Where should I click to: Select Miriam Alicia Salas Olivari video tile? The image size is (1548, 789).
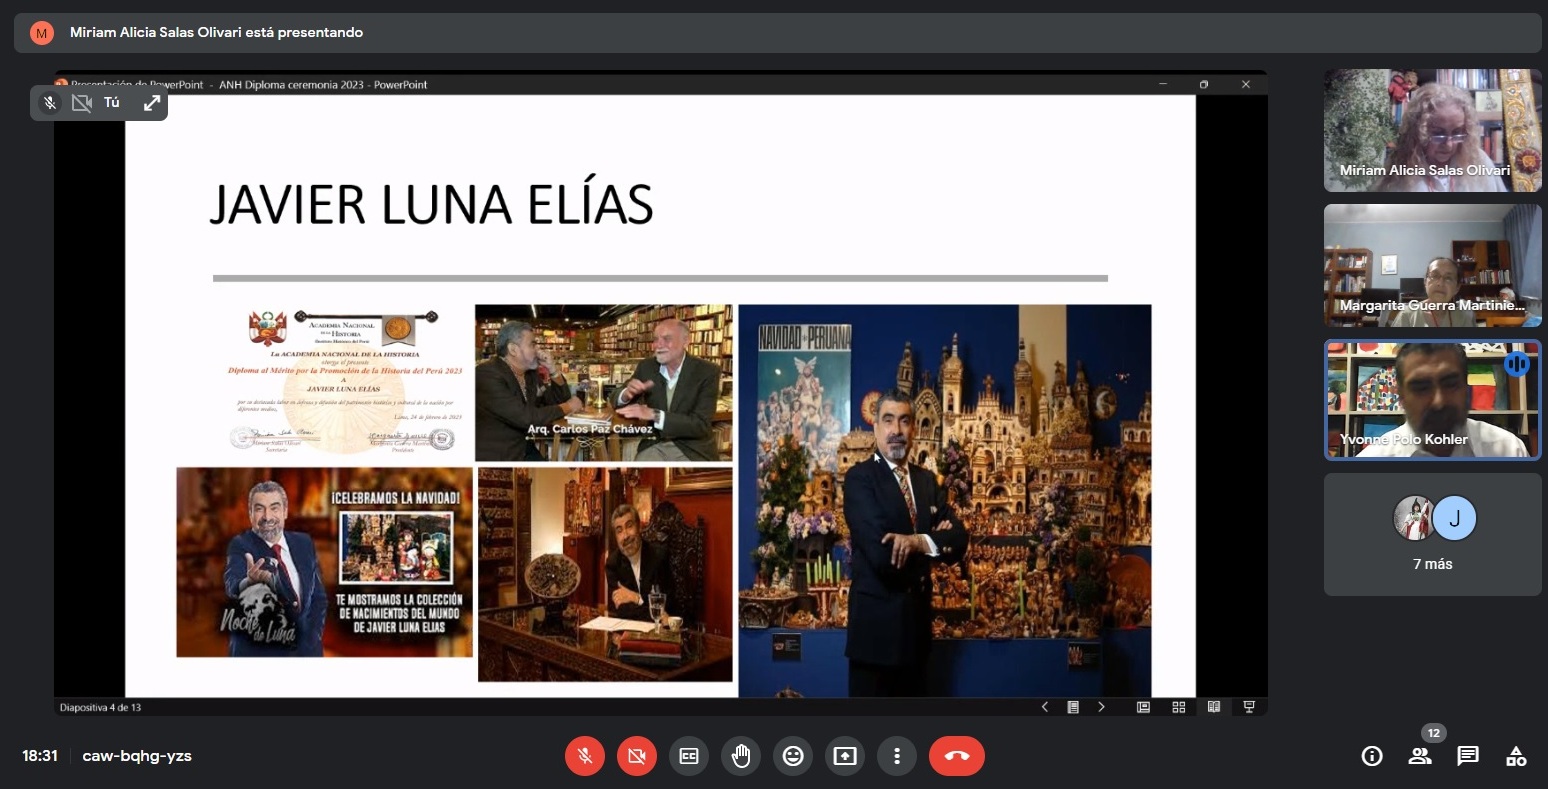(x=1432, y=130)
